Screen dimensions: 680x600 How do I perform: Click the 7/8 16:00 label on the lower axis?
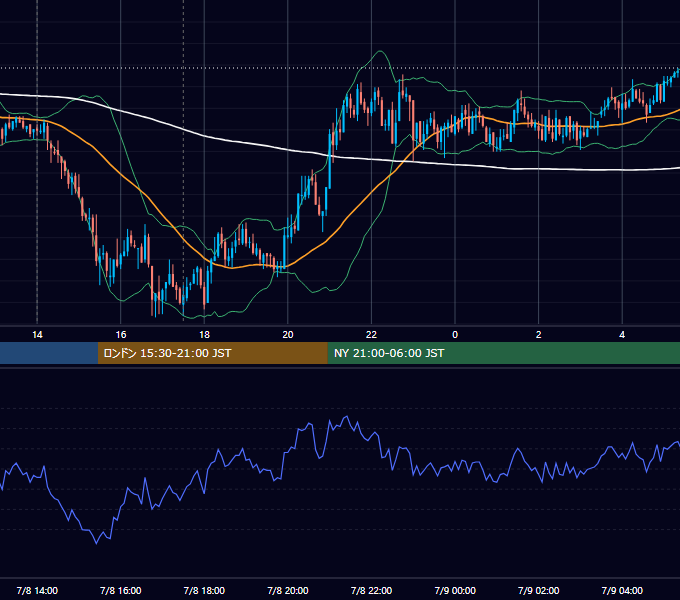point(121,590)
